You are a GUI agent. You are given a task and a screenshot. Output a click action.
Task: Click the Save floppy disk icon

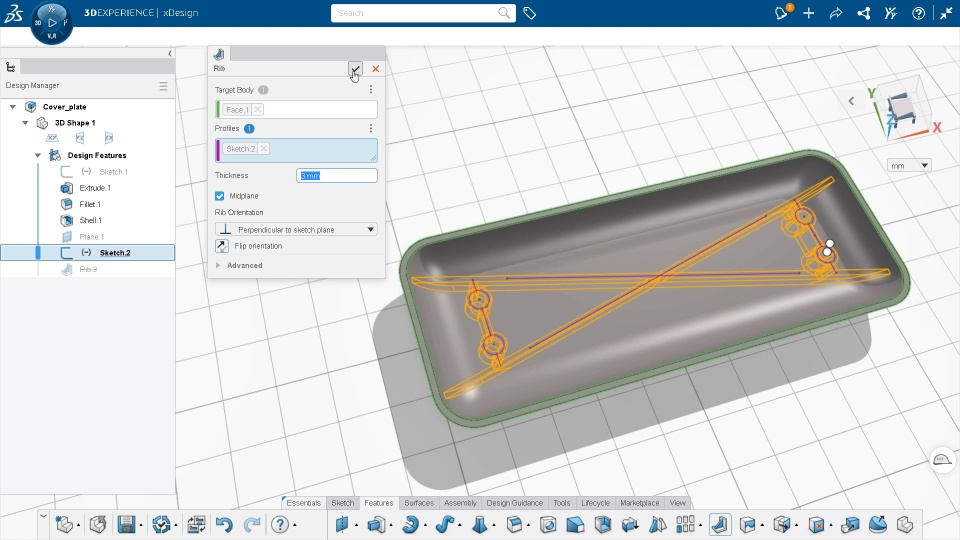[x=127, y=524]
